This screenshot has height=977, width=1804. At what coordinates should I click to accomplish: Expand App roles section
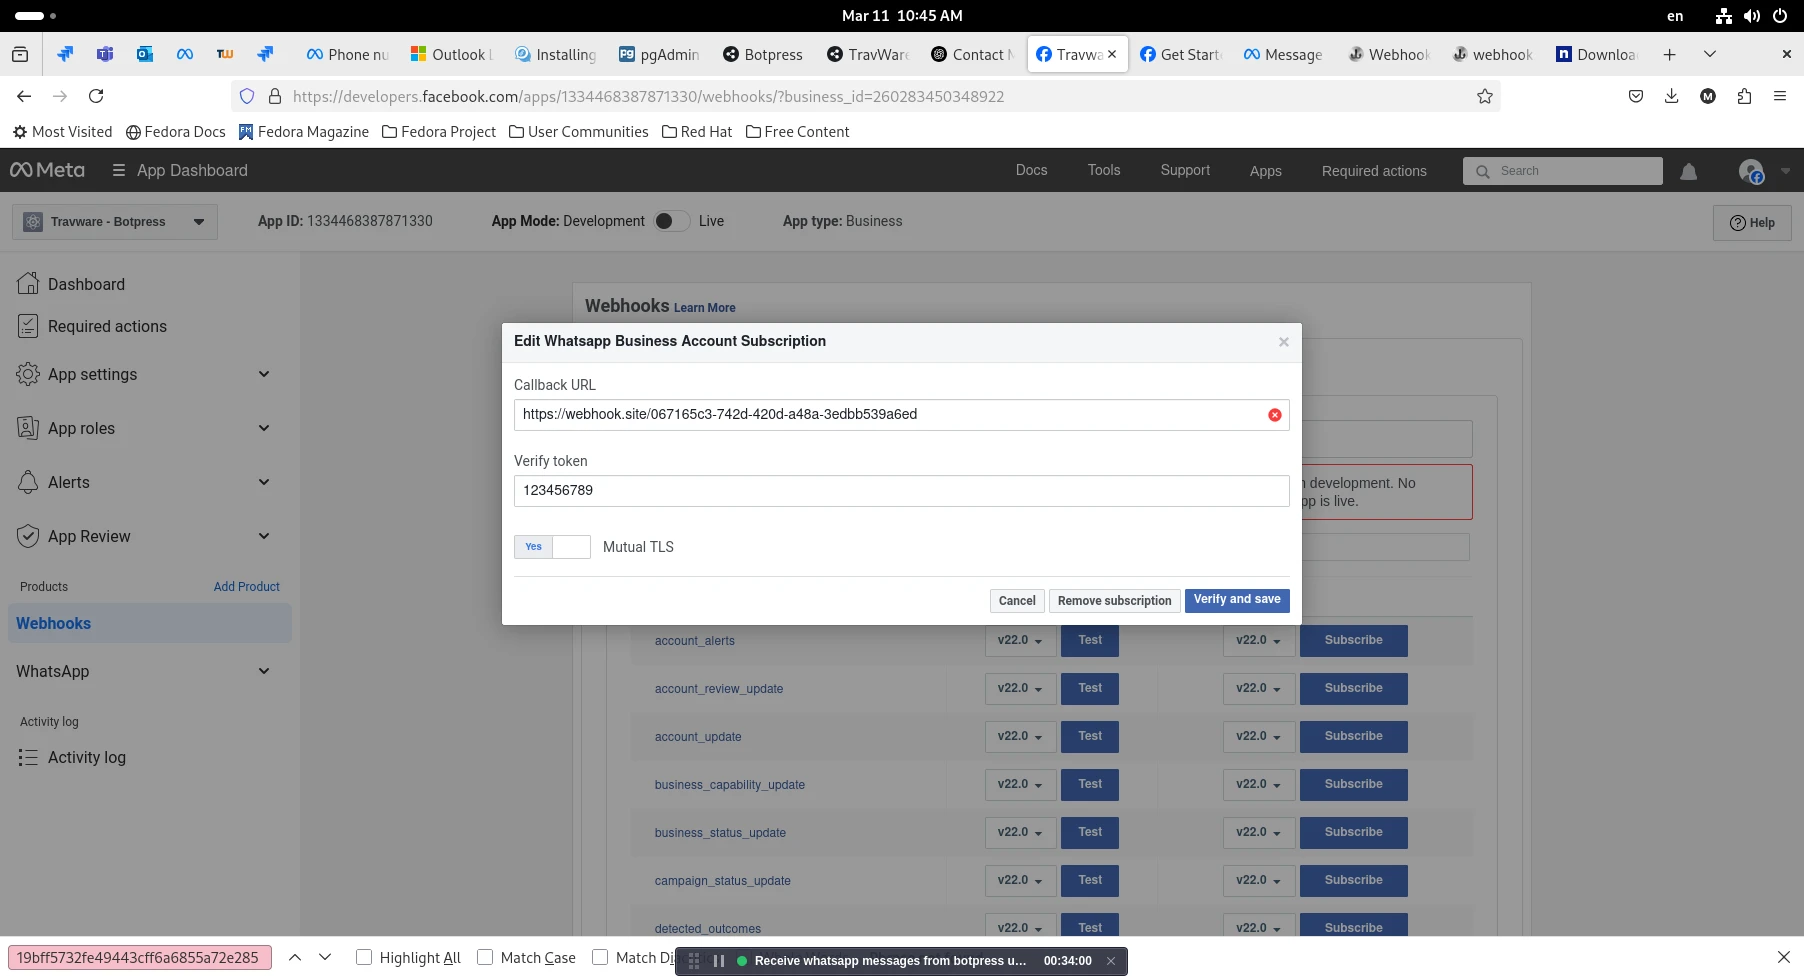point(264,428)
